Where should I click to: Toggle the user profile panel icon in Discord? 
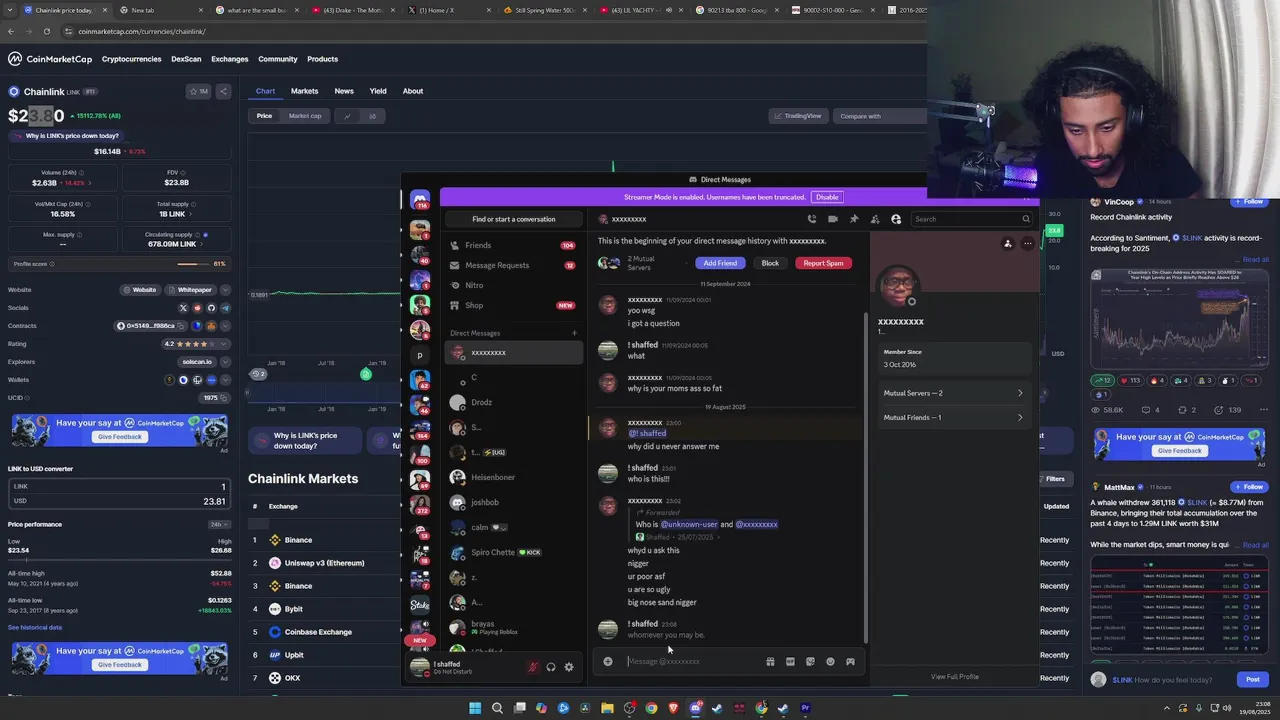pyautogui.click(x=896, y=219)
